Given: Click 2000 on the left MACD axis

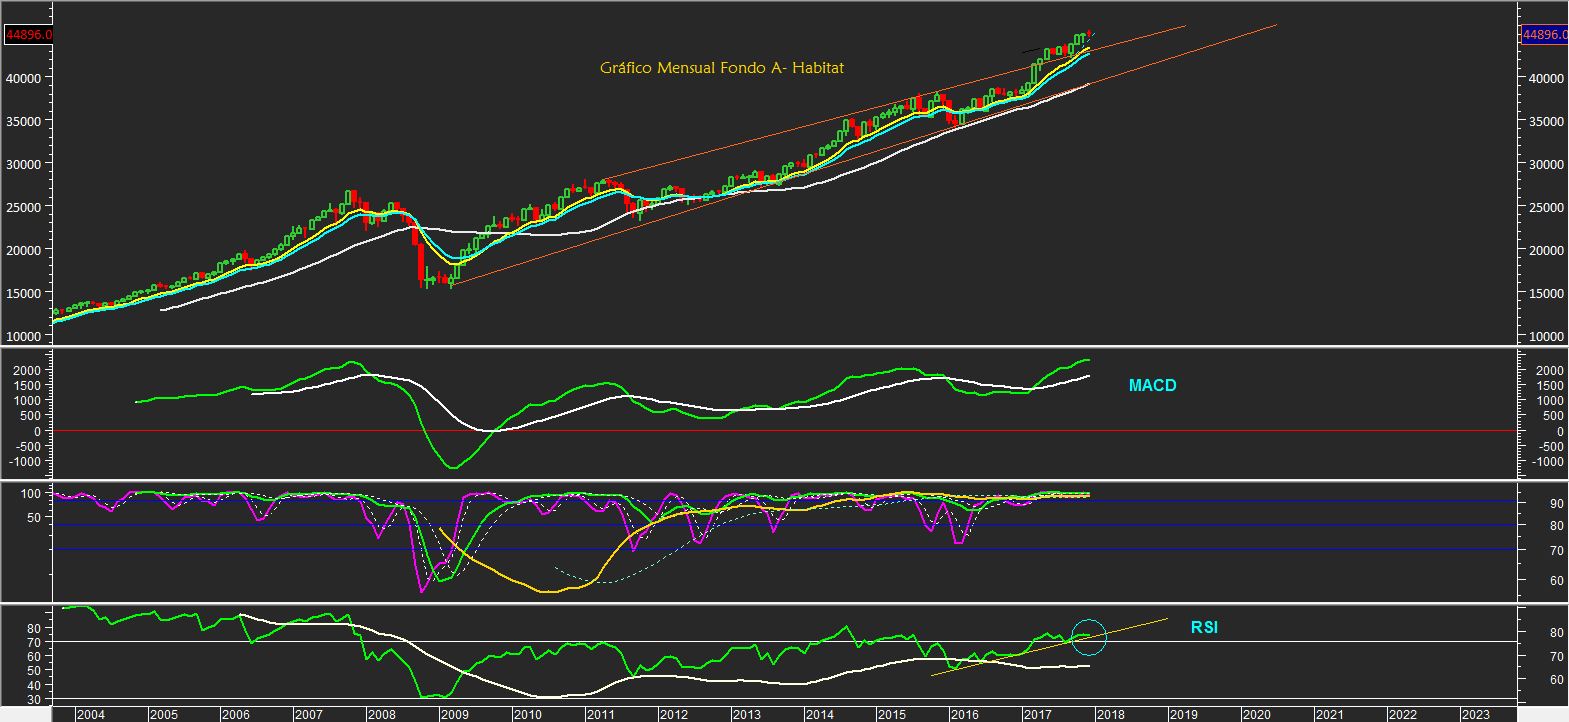Looking at the screenshot, I should [27, 370].
